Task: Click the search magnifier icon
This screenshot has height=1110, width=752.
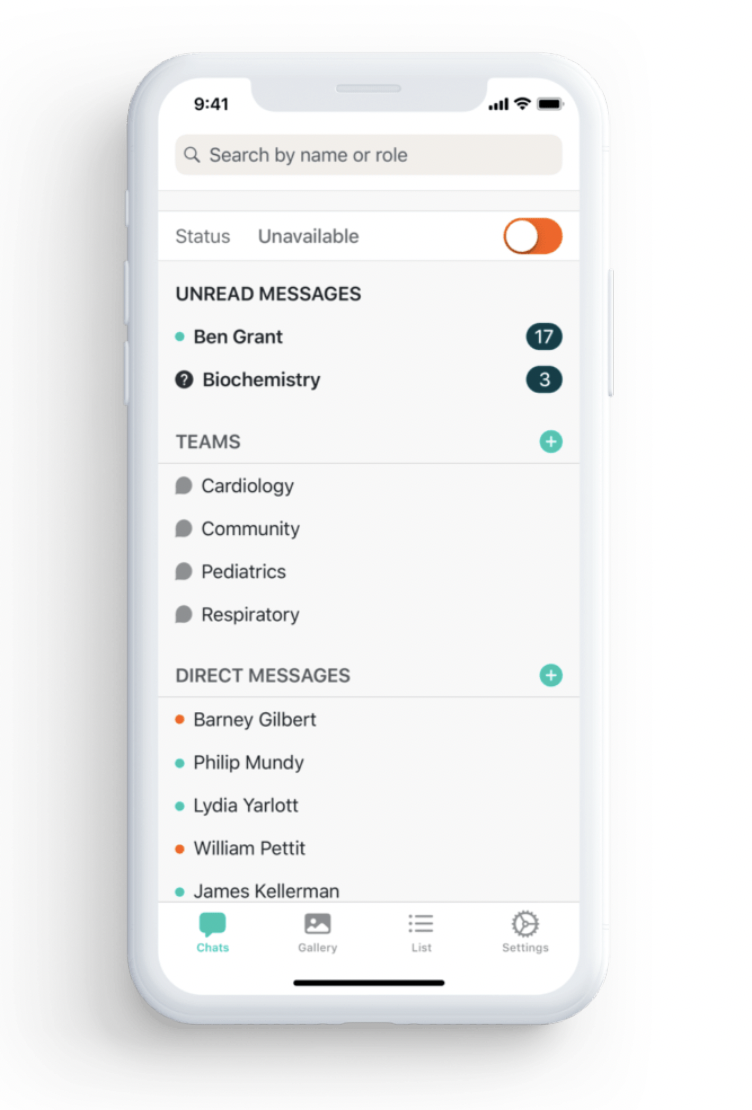Action: 192,154
